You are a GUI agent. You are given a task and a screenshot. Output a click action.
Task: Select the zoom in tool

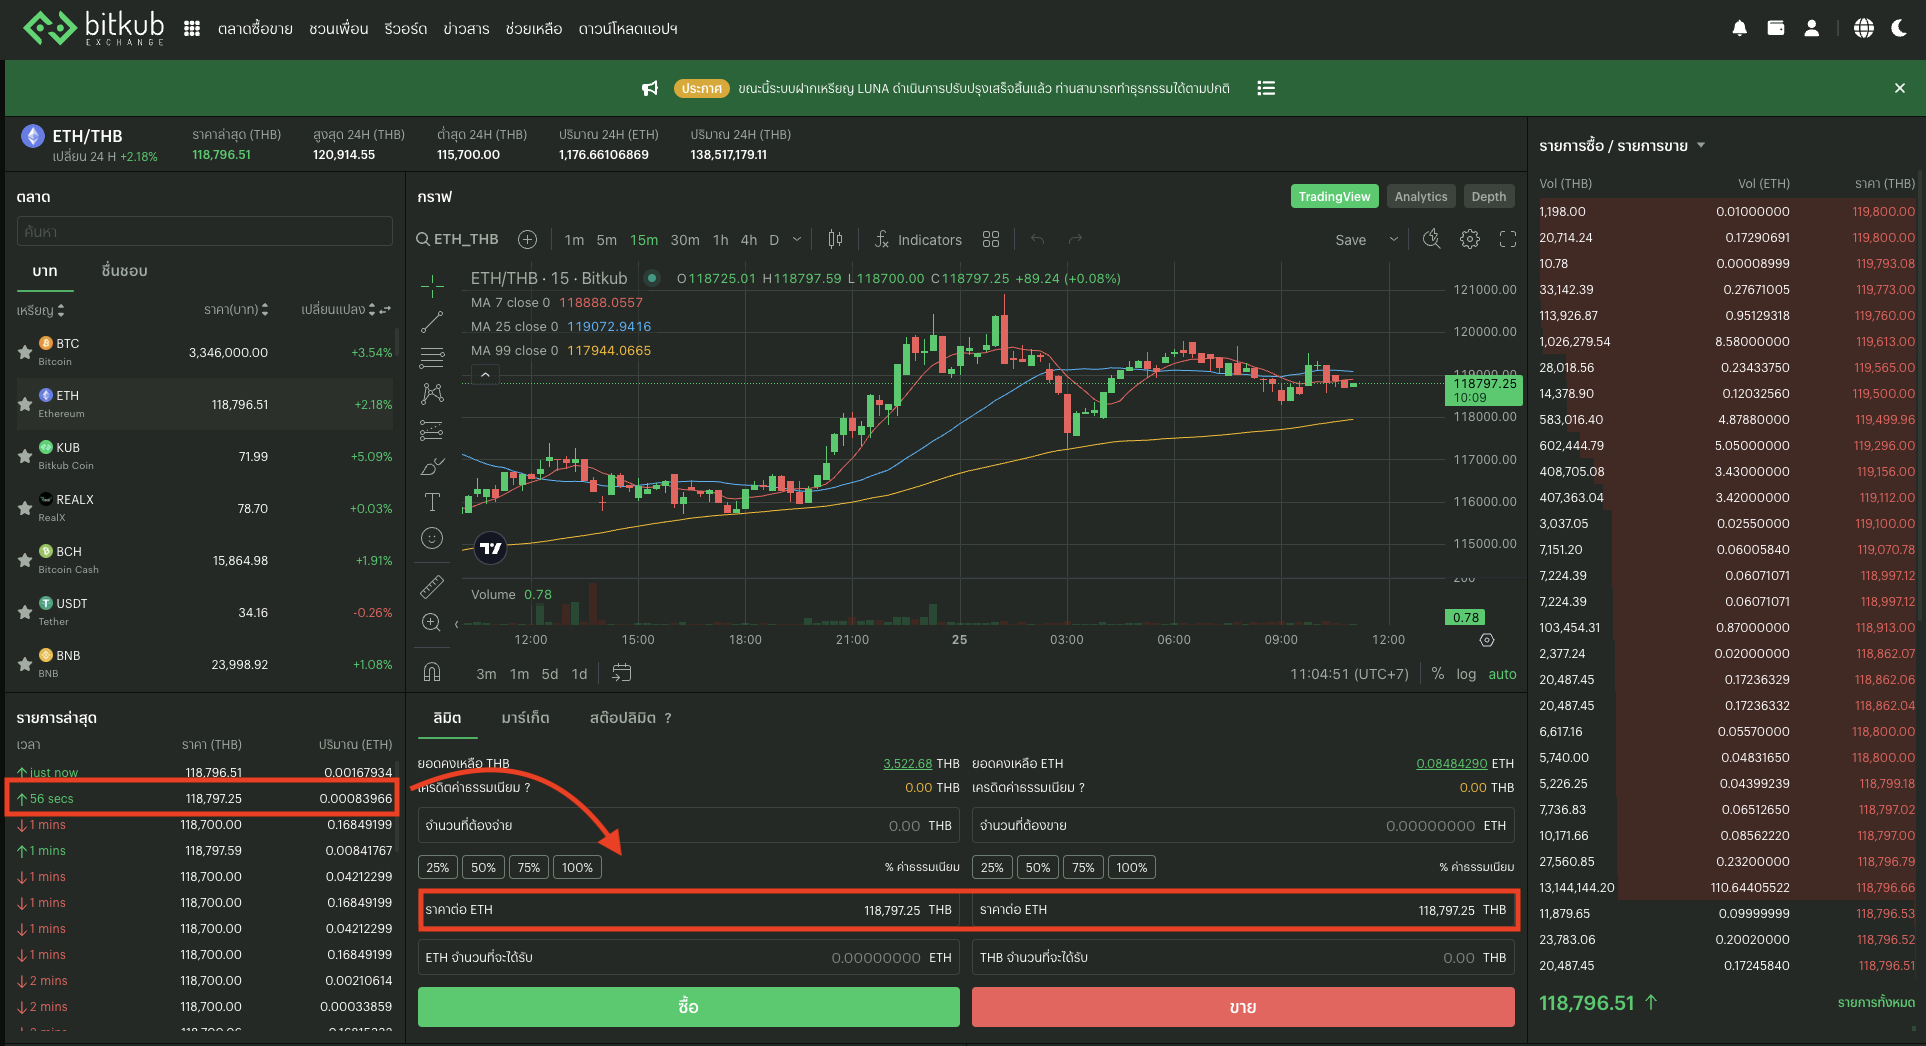pyautogui.click(x=432, y=622)
